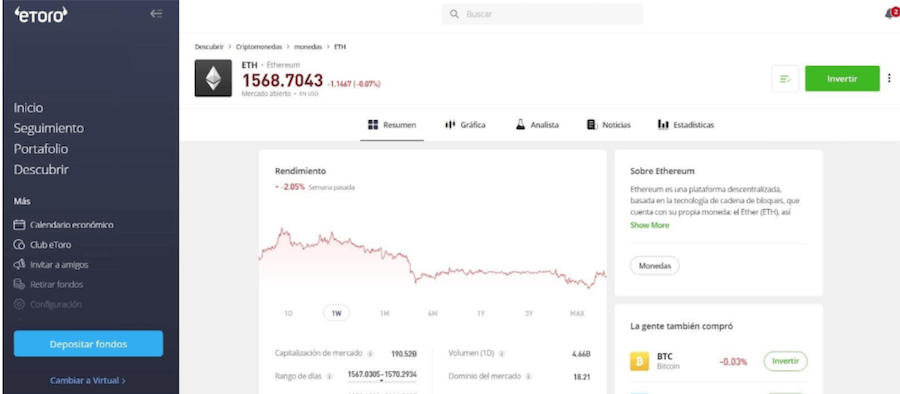The image size is (900, 394).
Task: Click the Estadísticas bar chart icon
Action: [x=663, y=125]
